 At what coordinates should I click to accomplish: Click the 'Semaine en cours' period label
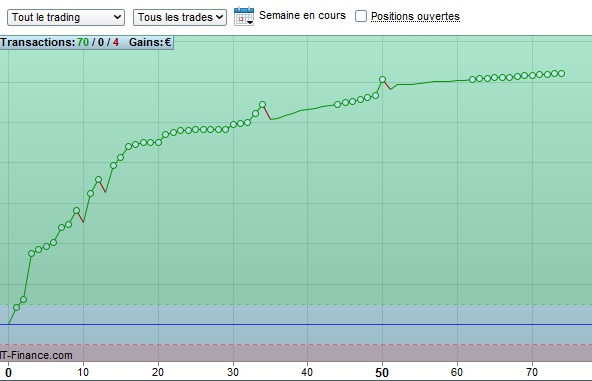(302, 15)
